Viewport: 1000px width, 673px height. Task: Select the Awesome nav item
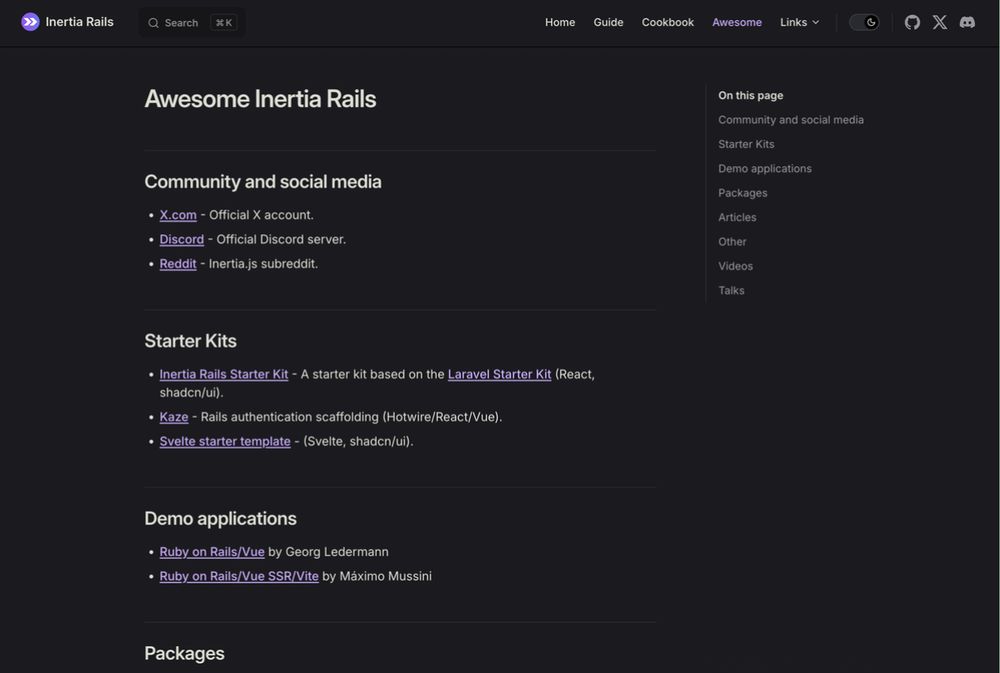click(x=737, y=22)
